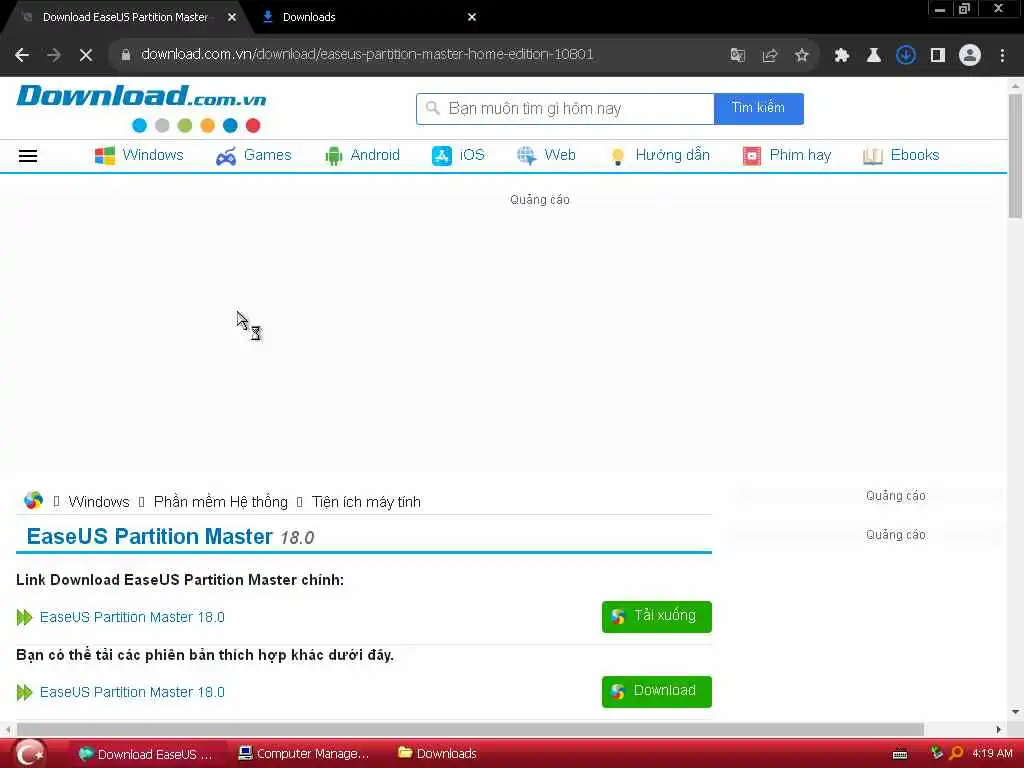Open the Android category
The image size is (1024, 768).
362,155
